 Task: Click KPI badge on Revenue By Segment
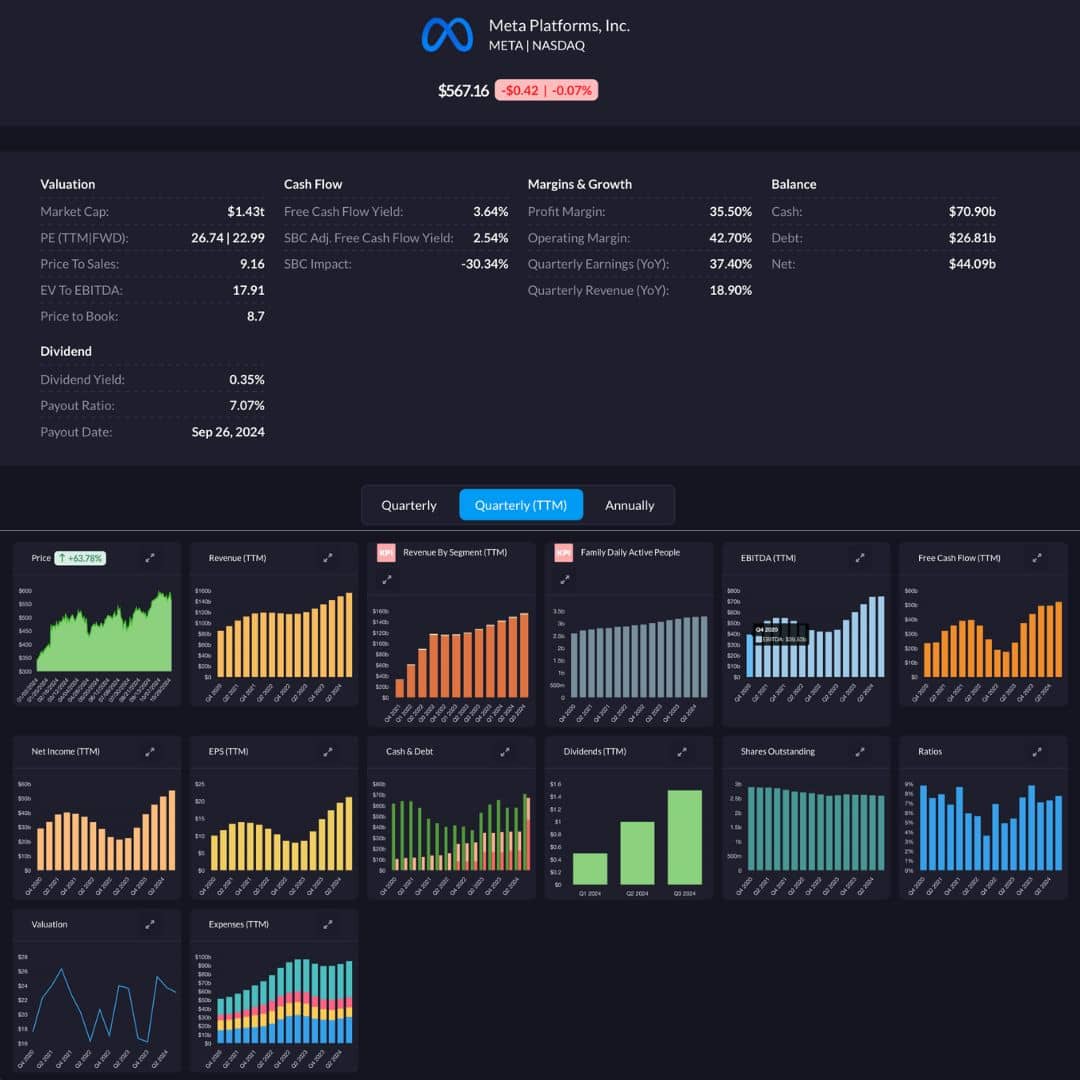(386, 552)
